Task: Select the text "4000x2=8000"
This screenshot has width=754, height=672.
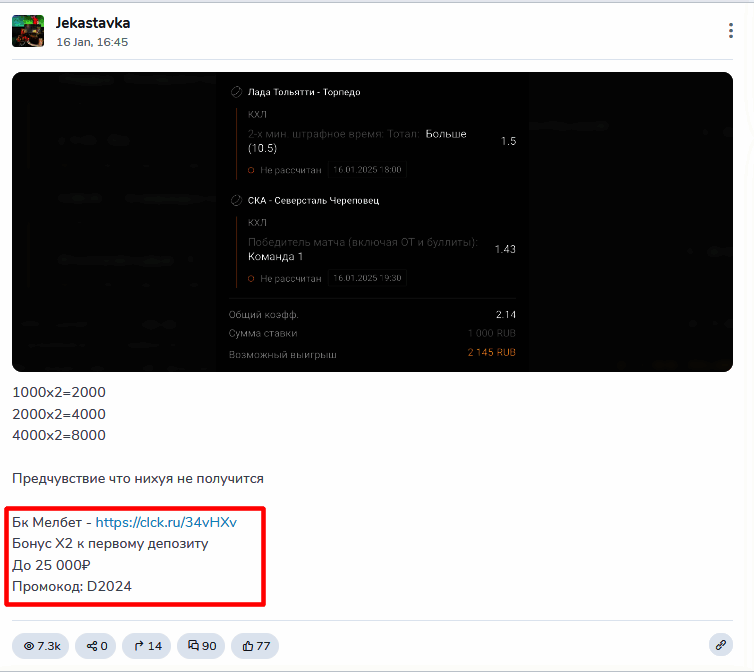Action: [x=59, y=435]
